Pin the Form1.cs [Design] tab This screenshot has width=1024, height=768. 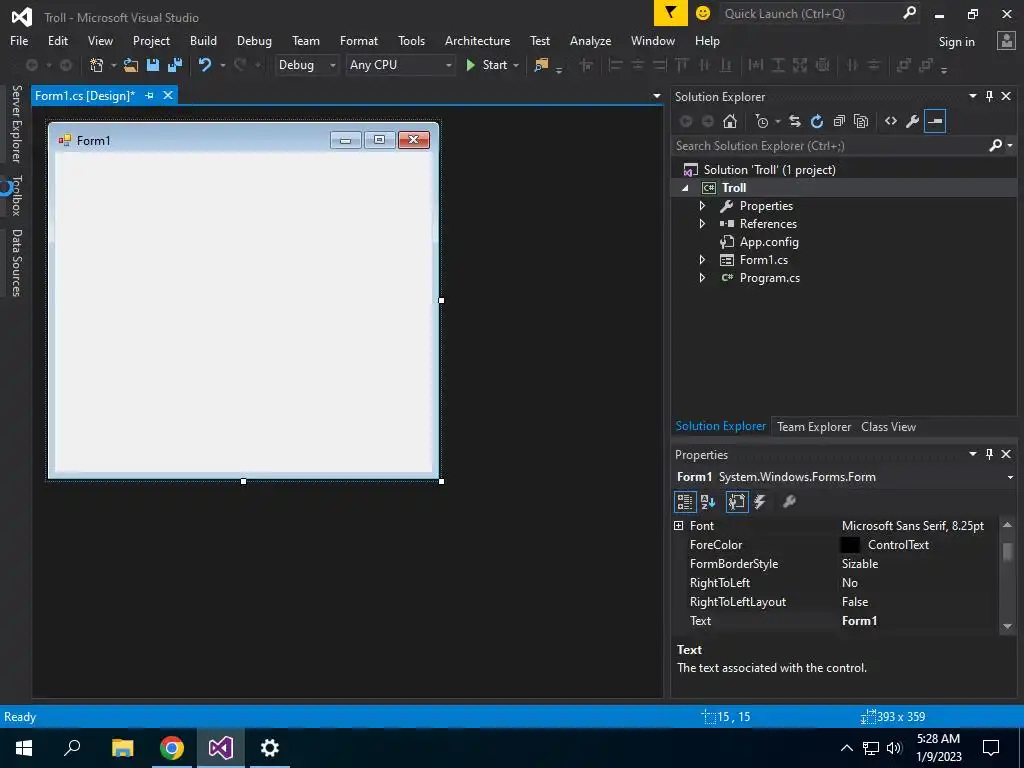pos(149,95)
